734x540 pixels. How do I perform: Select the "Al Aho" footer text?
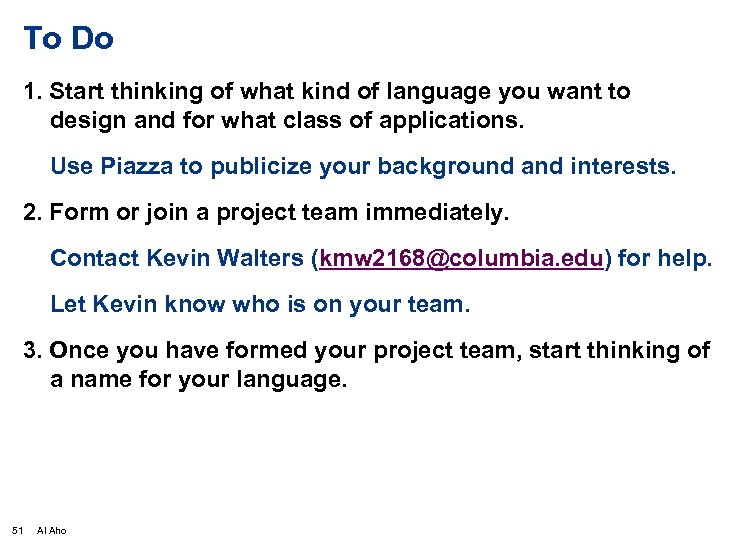(x=51, y=530)
